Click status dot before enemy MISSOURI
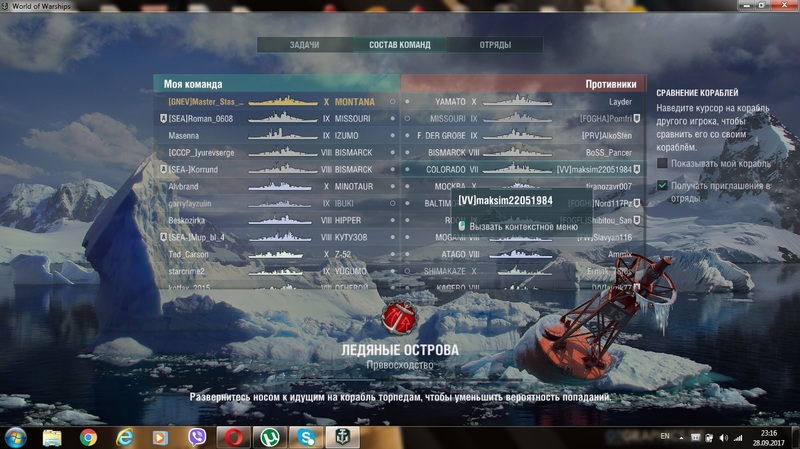This screenshot has width=800, height=449. tap(407, 118)
